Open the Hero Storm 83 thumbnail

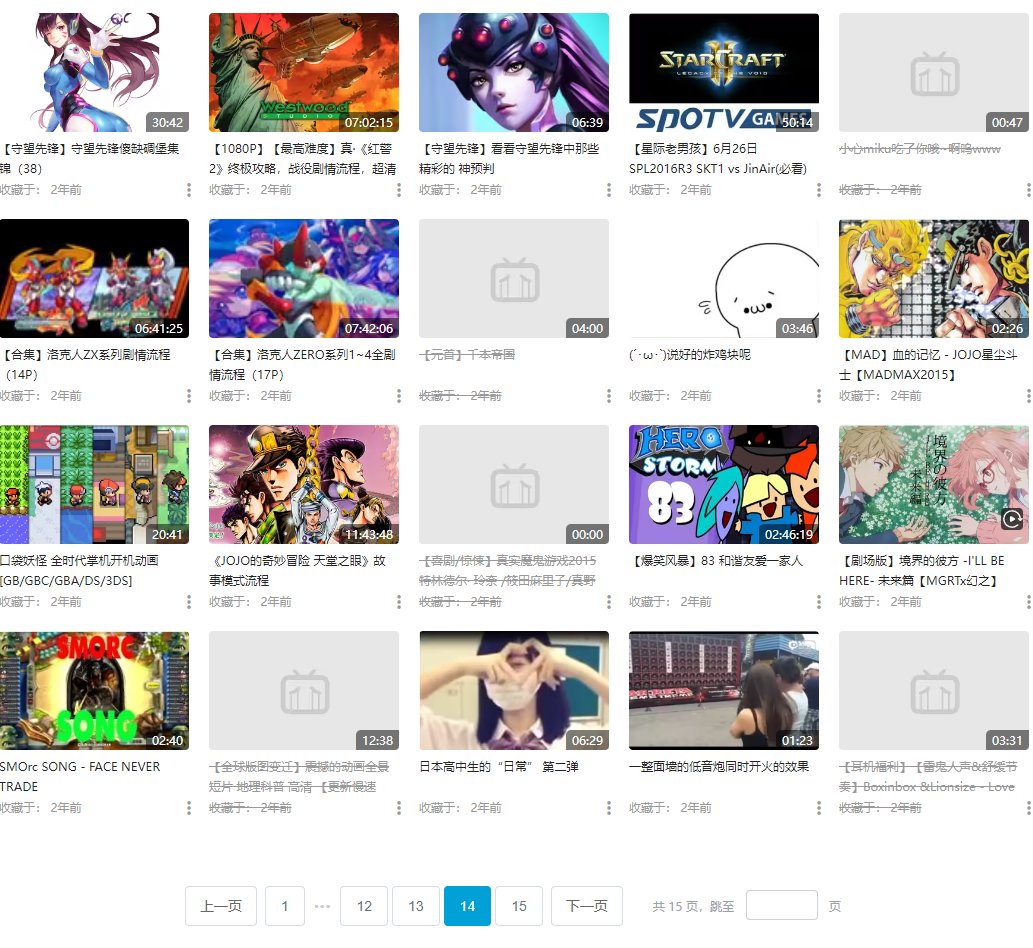click(x=724, y=484)
